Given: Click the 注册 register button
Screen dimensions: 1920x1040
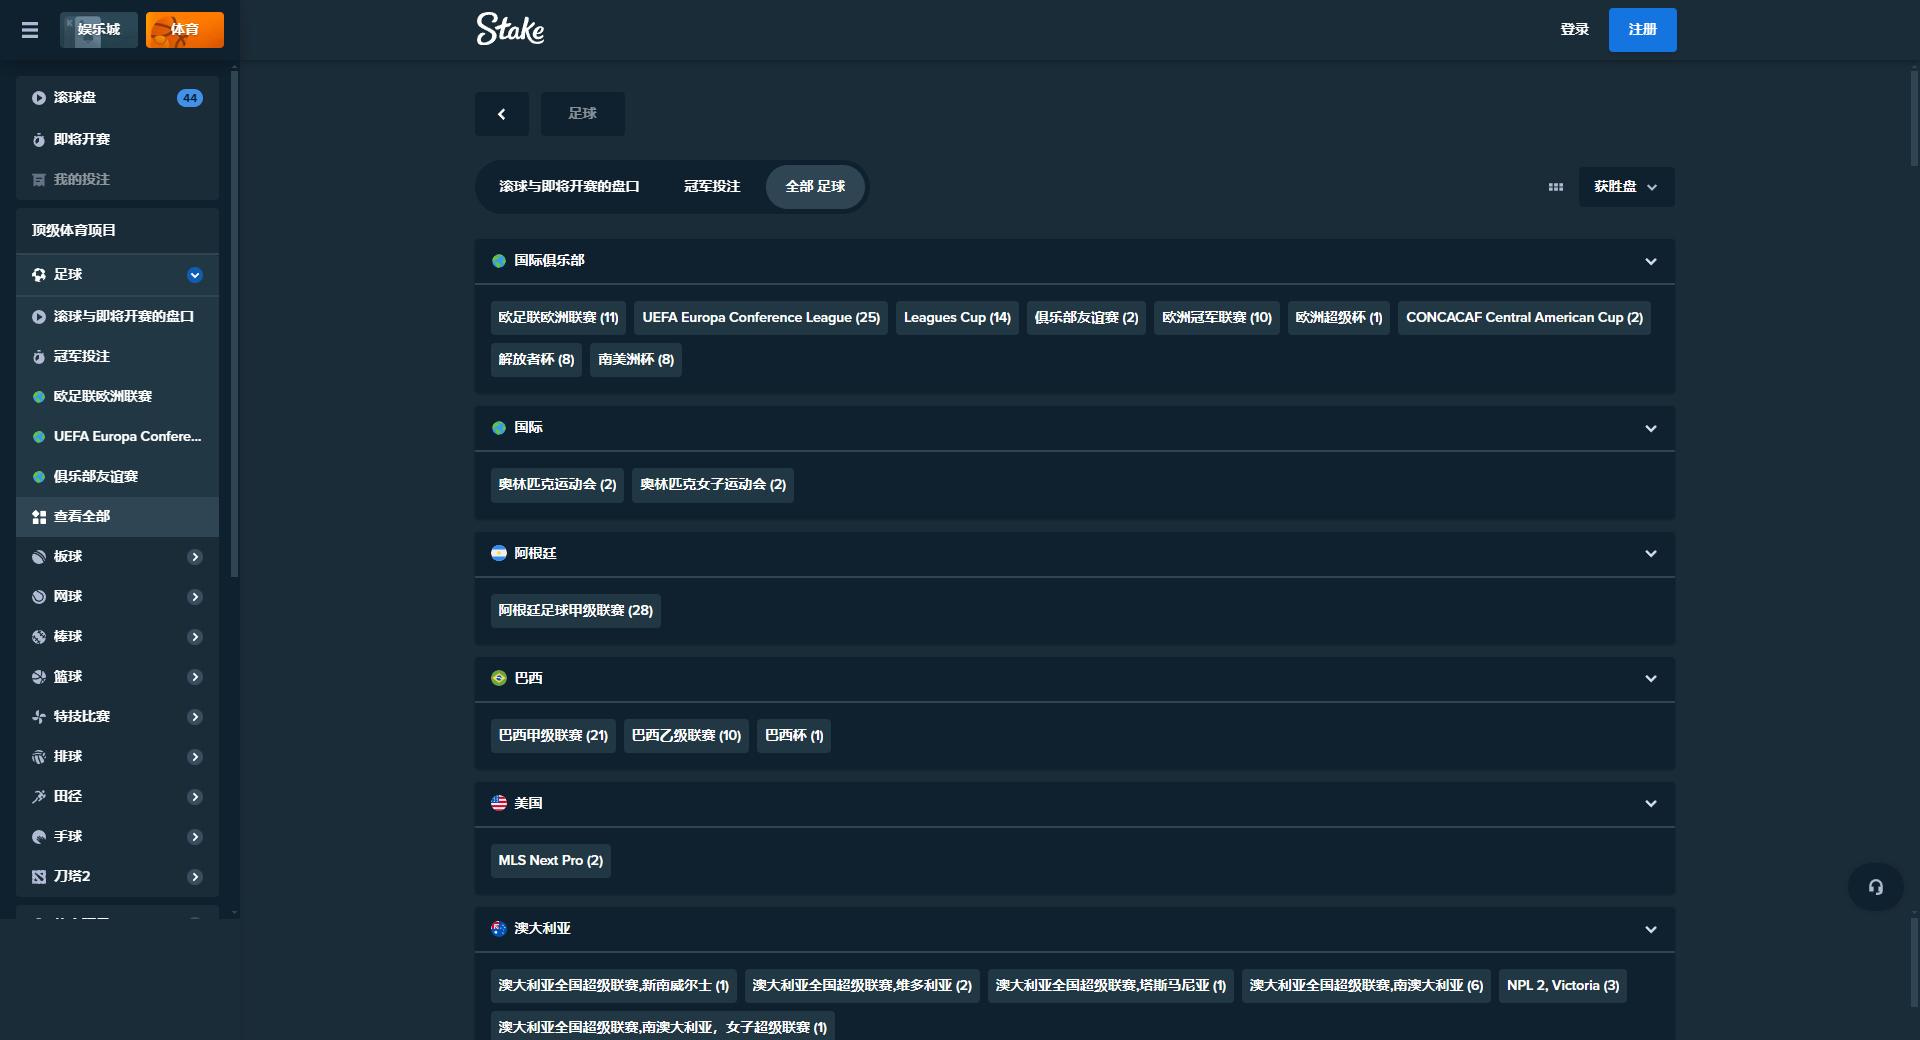Looking at the screenshot, I should click(1643, 30).
